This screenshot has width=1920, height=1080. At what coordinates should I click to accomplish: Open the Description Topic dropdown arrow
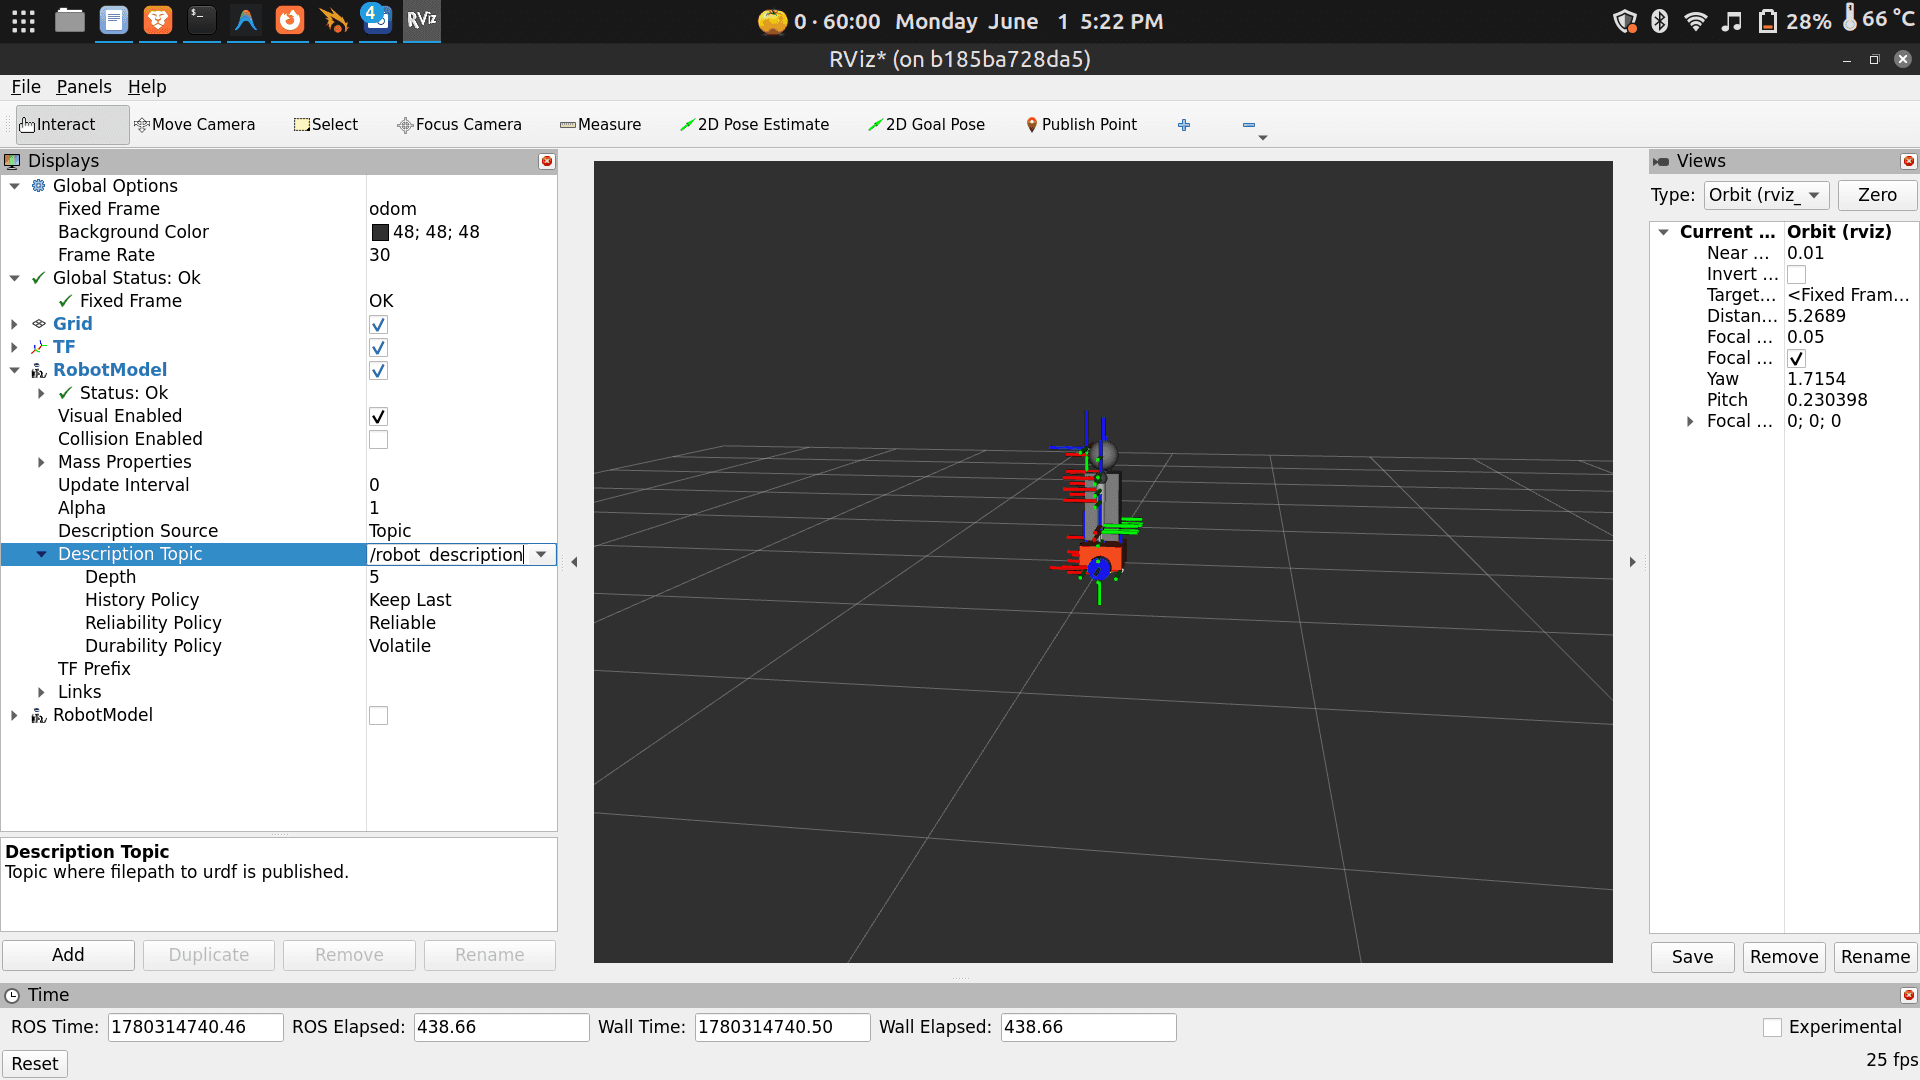541,554
